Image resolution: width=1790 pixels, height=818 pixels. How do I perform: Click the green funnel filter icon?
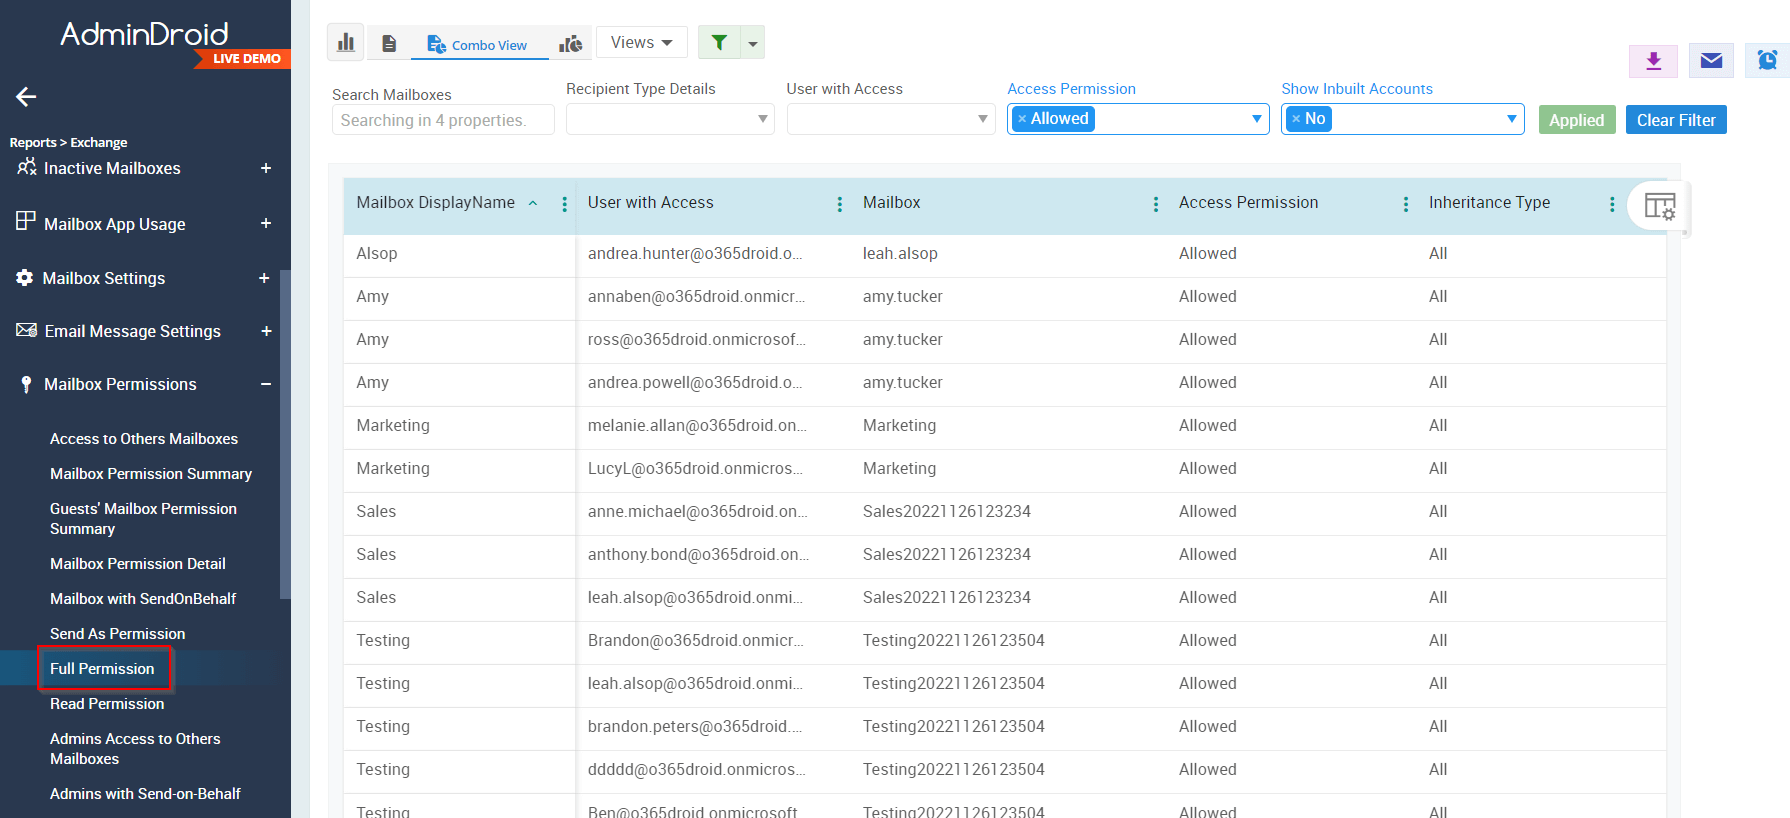tap(719, 42)
